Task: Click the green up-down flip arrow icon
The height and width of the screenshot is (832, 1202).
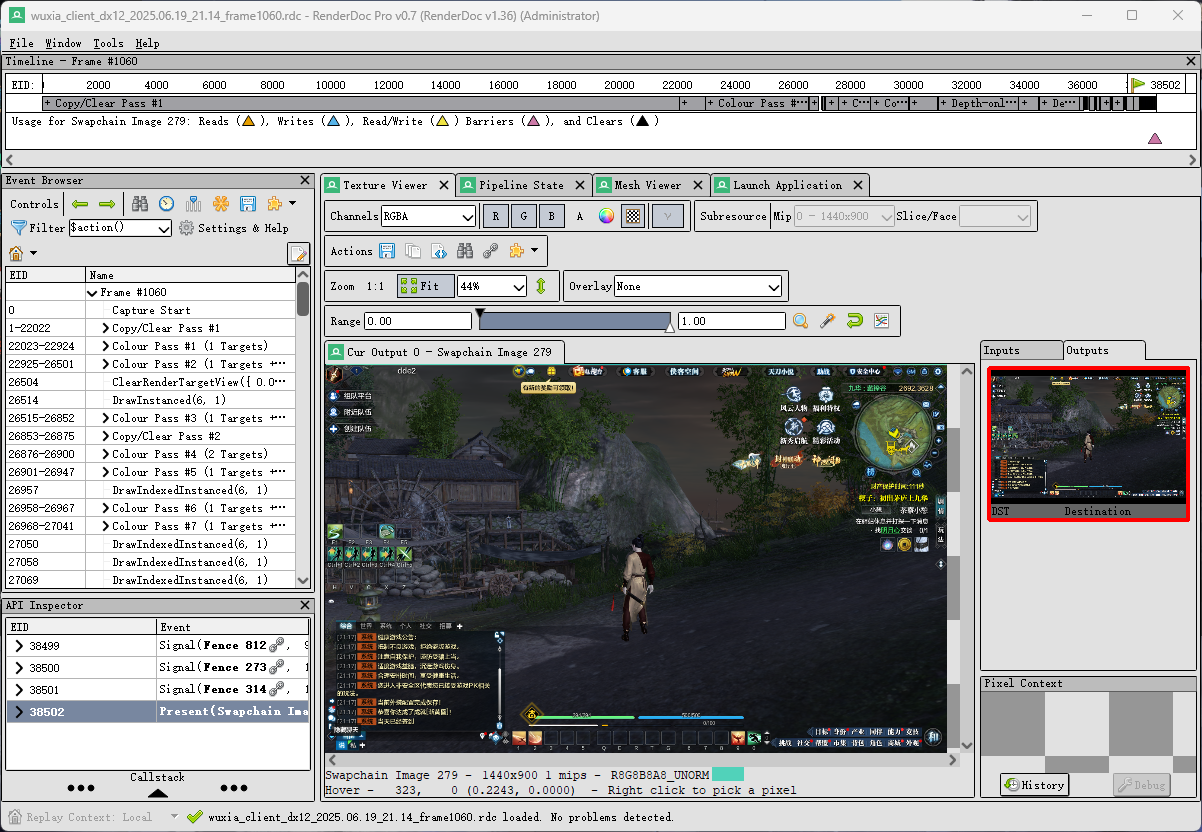Action: click(541, 286)
